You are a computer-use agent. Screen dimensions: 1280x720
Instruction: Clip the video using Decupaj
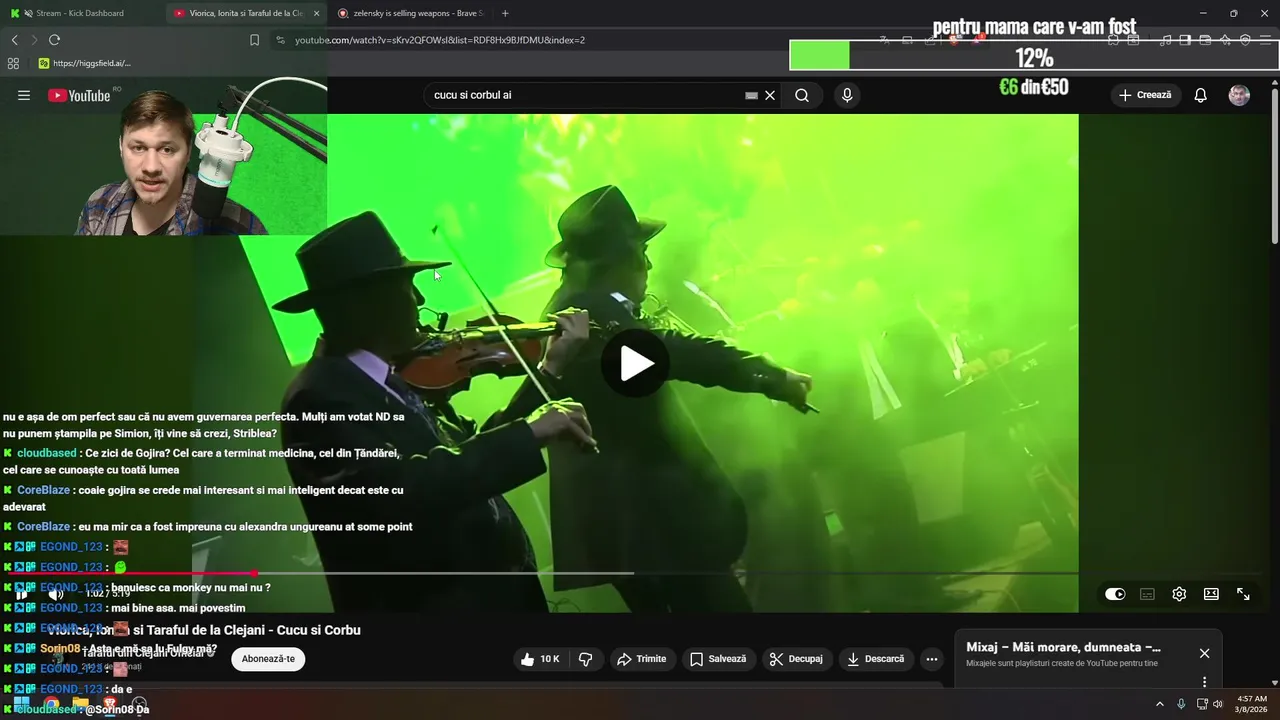click(796, 659)
